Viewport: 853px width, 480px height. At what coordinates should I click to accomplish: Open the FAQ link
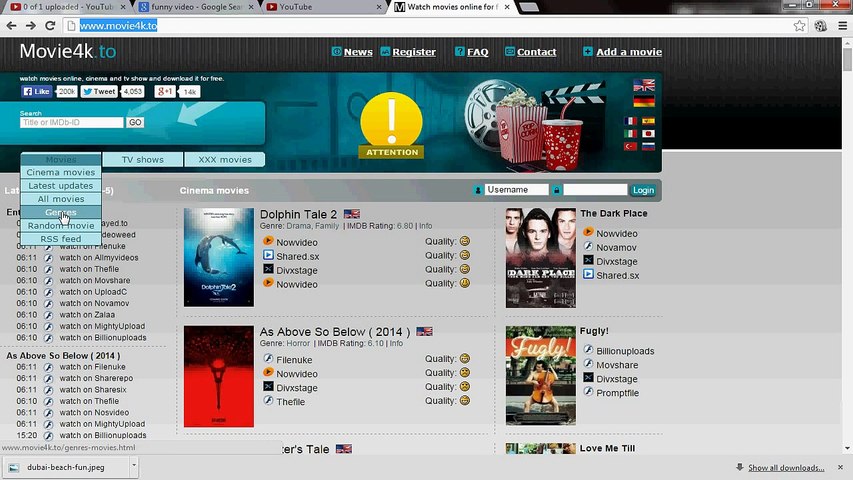477,52
